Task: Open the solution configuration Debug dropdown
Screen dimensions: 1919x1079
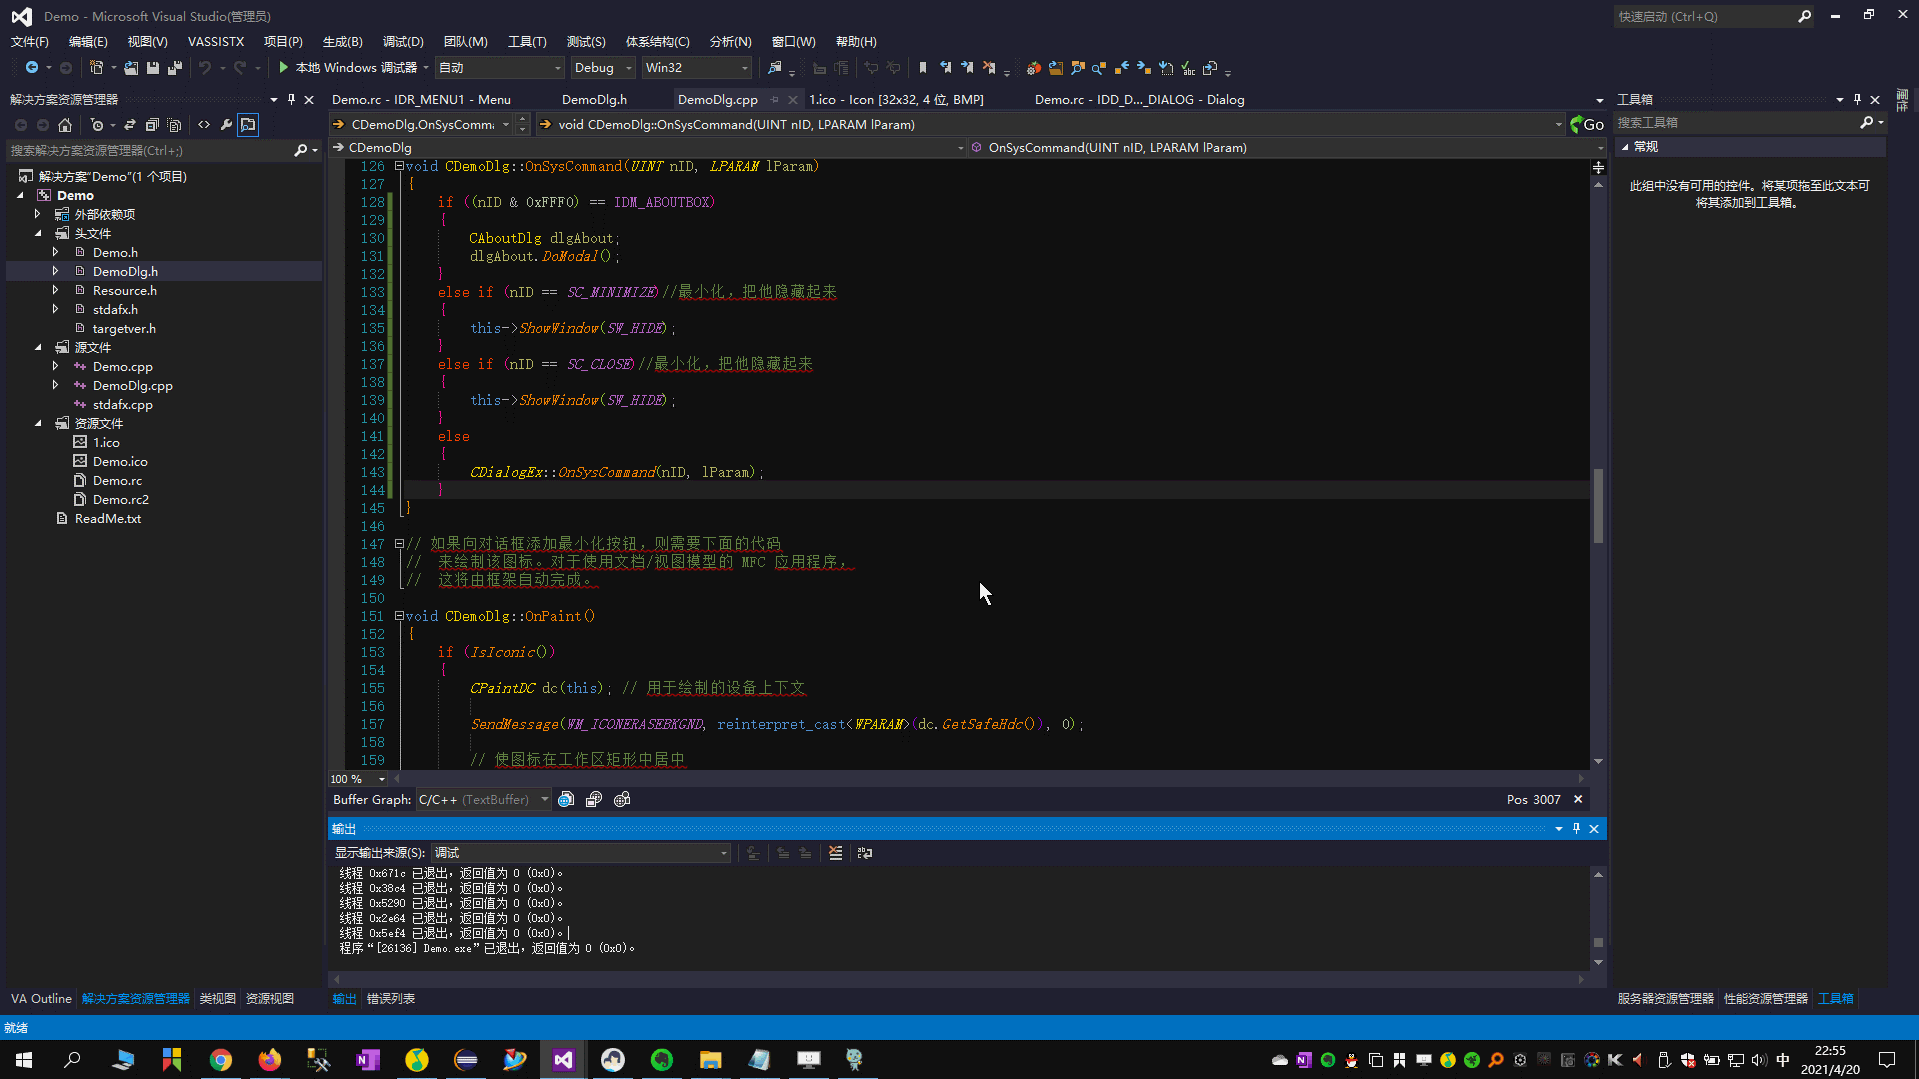Action: pyautogui.click(x=603, y=68)
